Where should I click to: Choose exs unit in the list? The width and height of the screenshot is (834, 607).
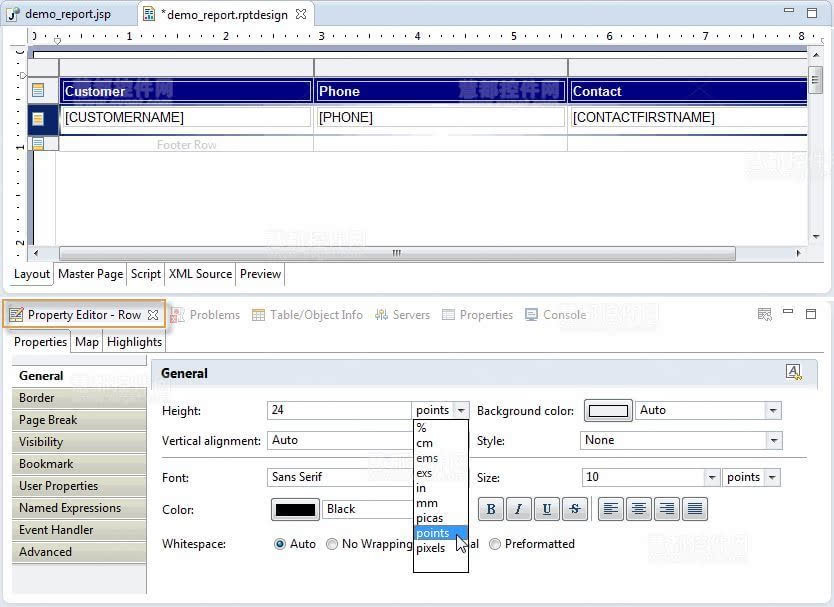pos(440,473)
